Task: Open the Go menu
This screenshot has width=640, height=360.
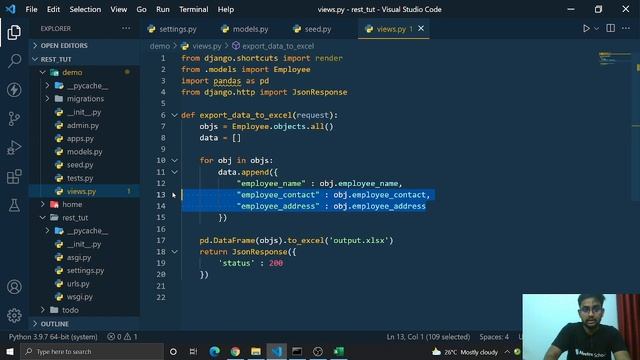Action: [x=141, y=9]
